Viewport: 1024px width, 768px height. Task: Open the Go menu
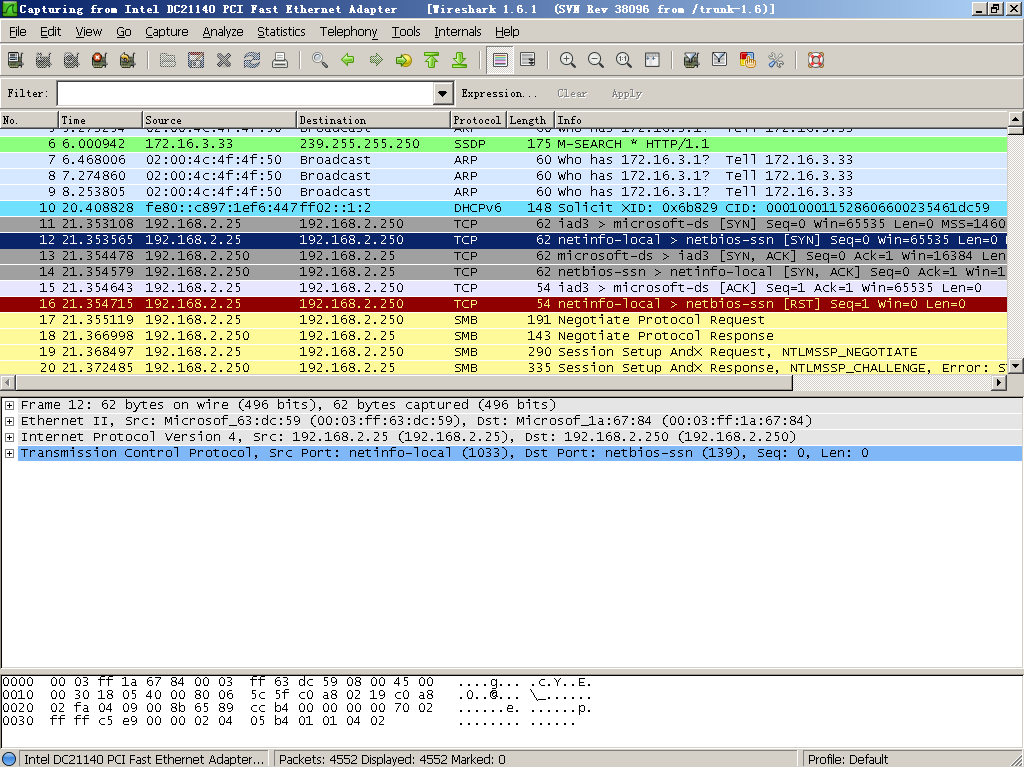click(x=123, y=31)
